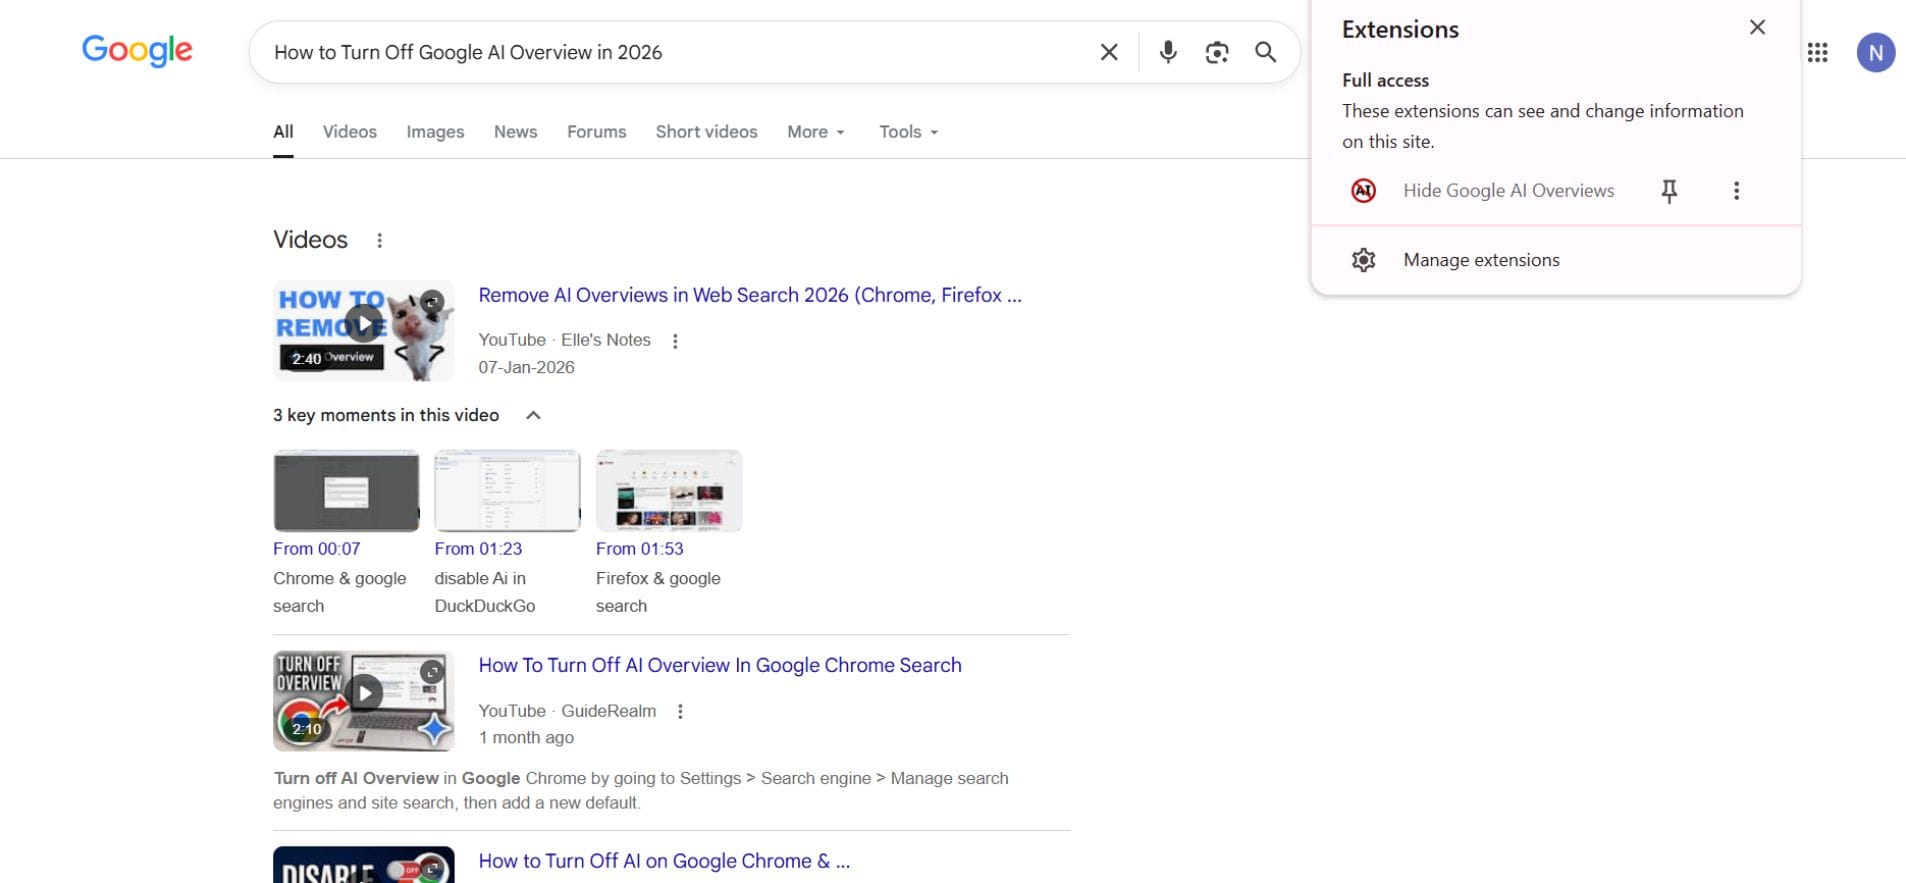
Task: Clear the search query with the X icon
Action: (x=1109, y=52)
